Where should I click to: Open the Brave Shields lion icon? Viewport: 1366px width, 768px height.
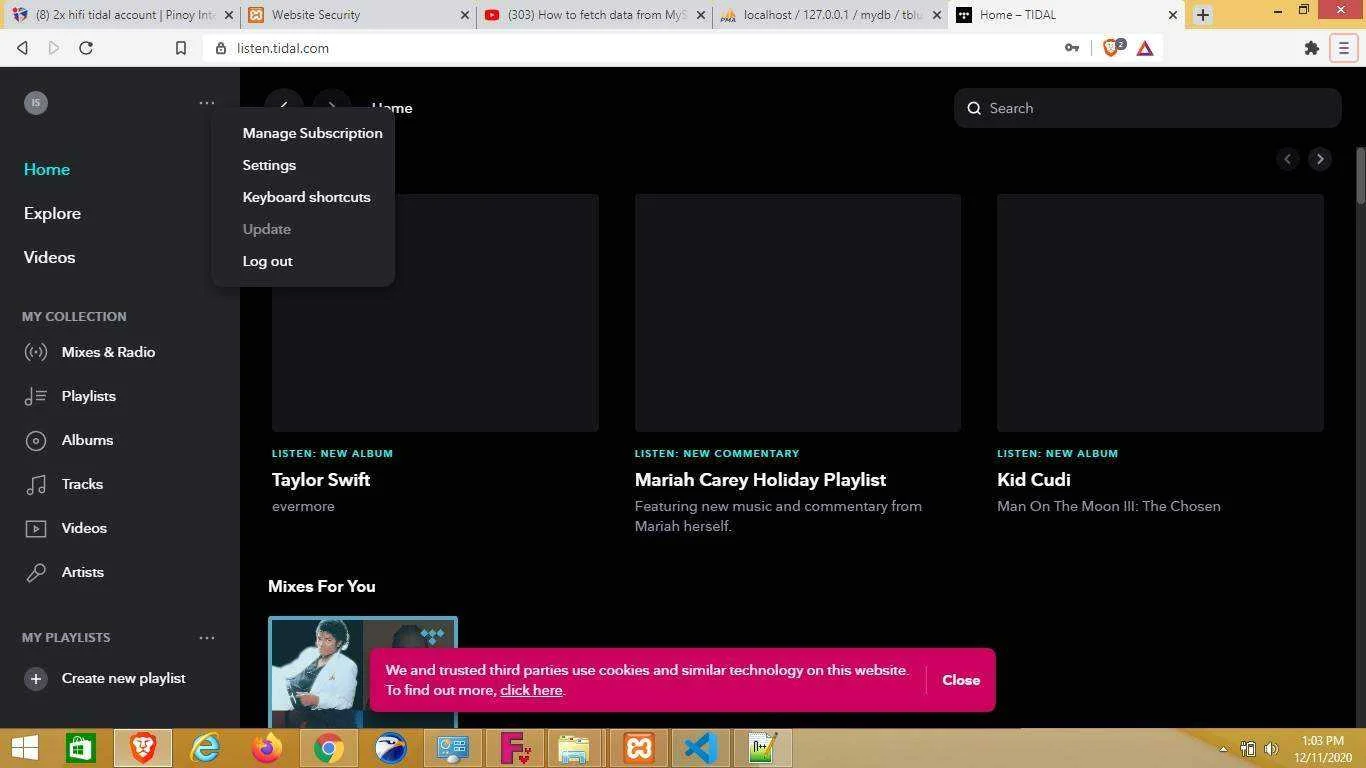(x=1111, y=48)
